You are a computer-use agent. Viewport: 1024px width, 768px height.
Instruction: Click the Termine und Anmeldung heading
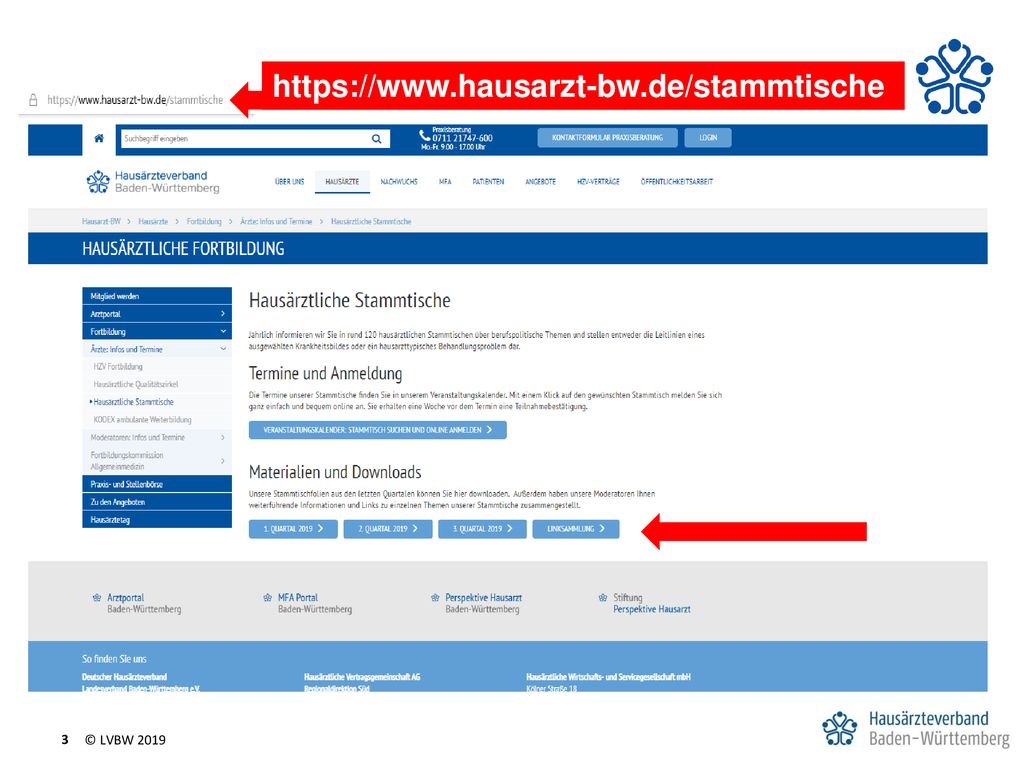(325, 374)
